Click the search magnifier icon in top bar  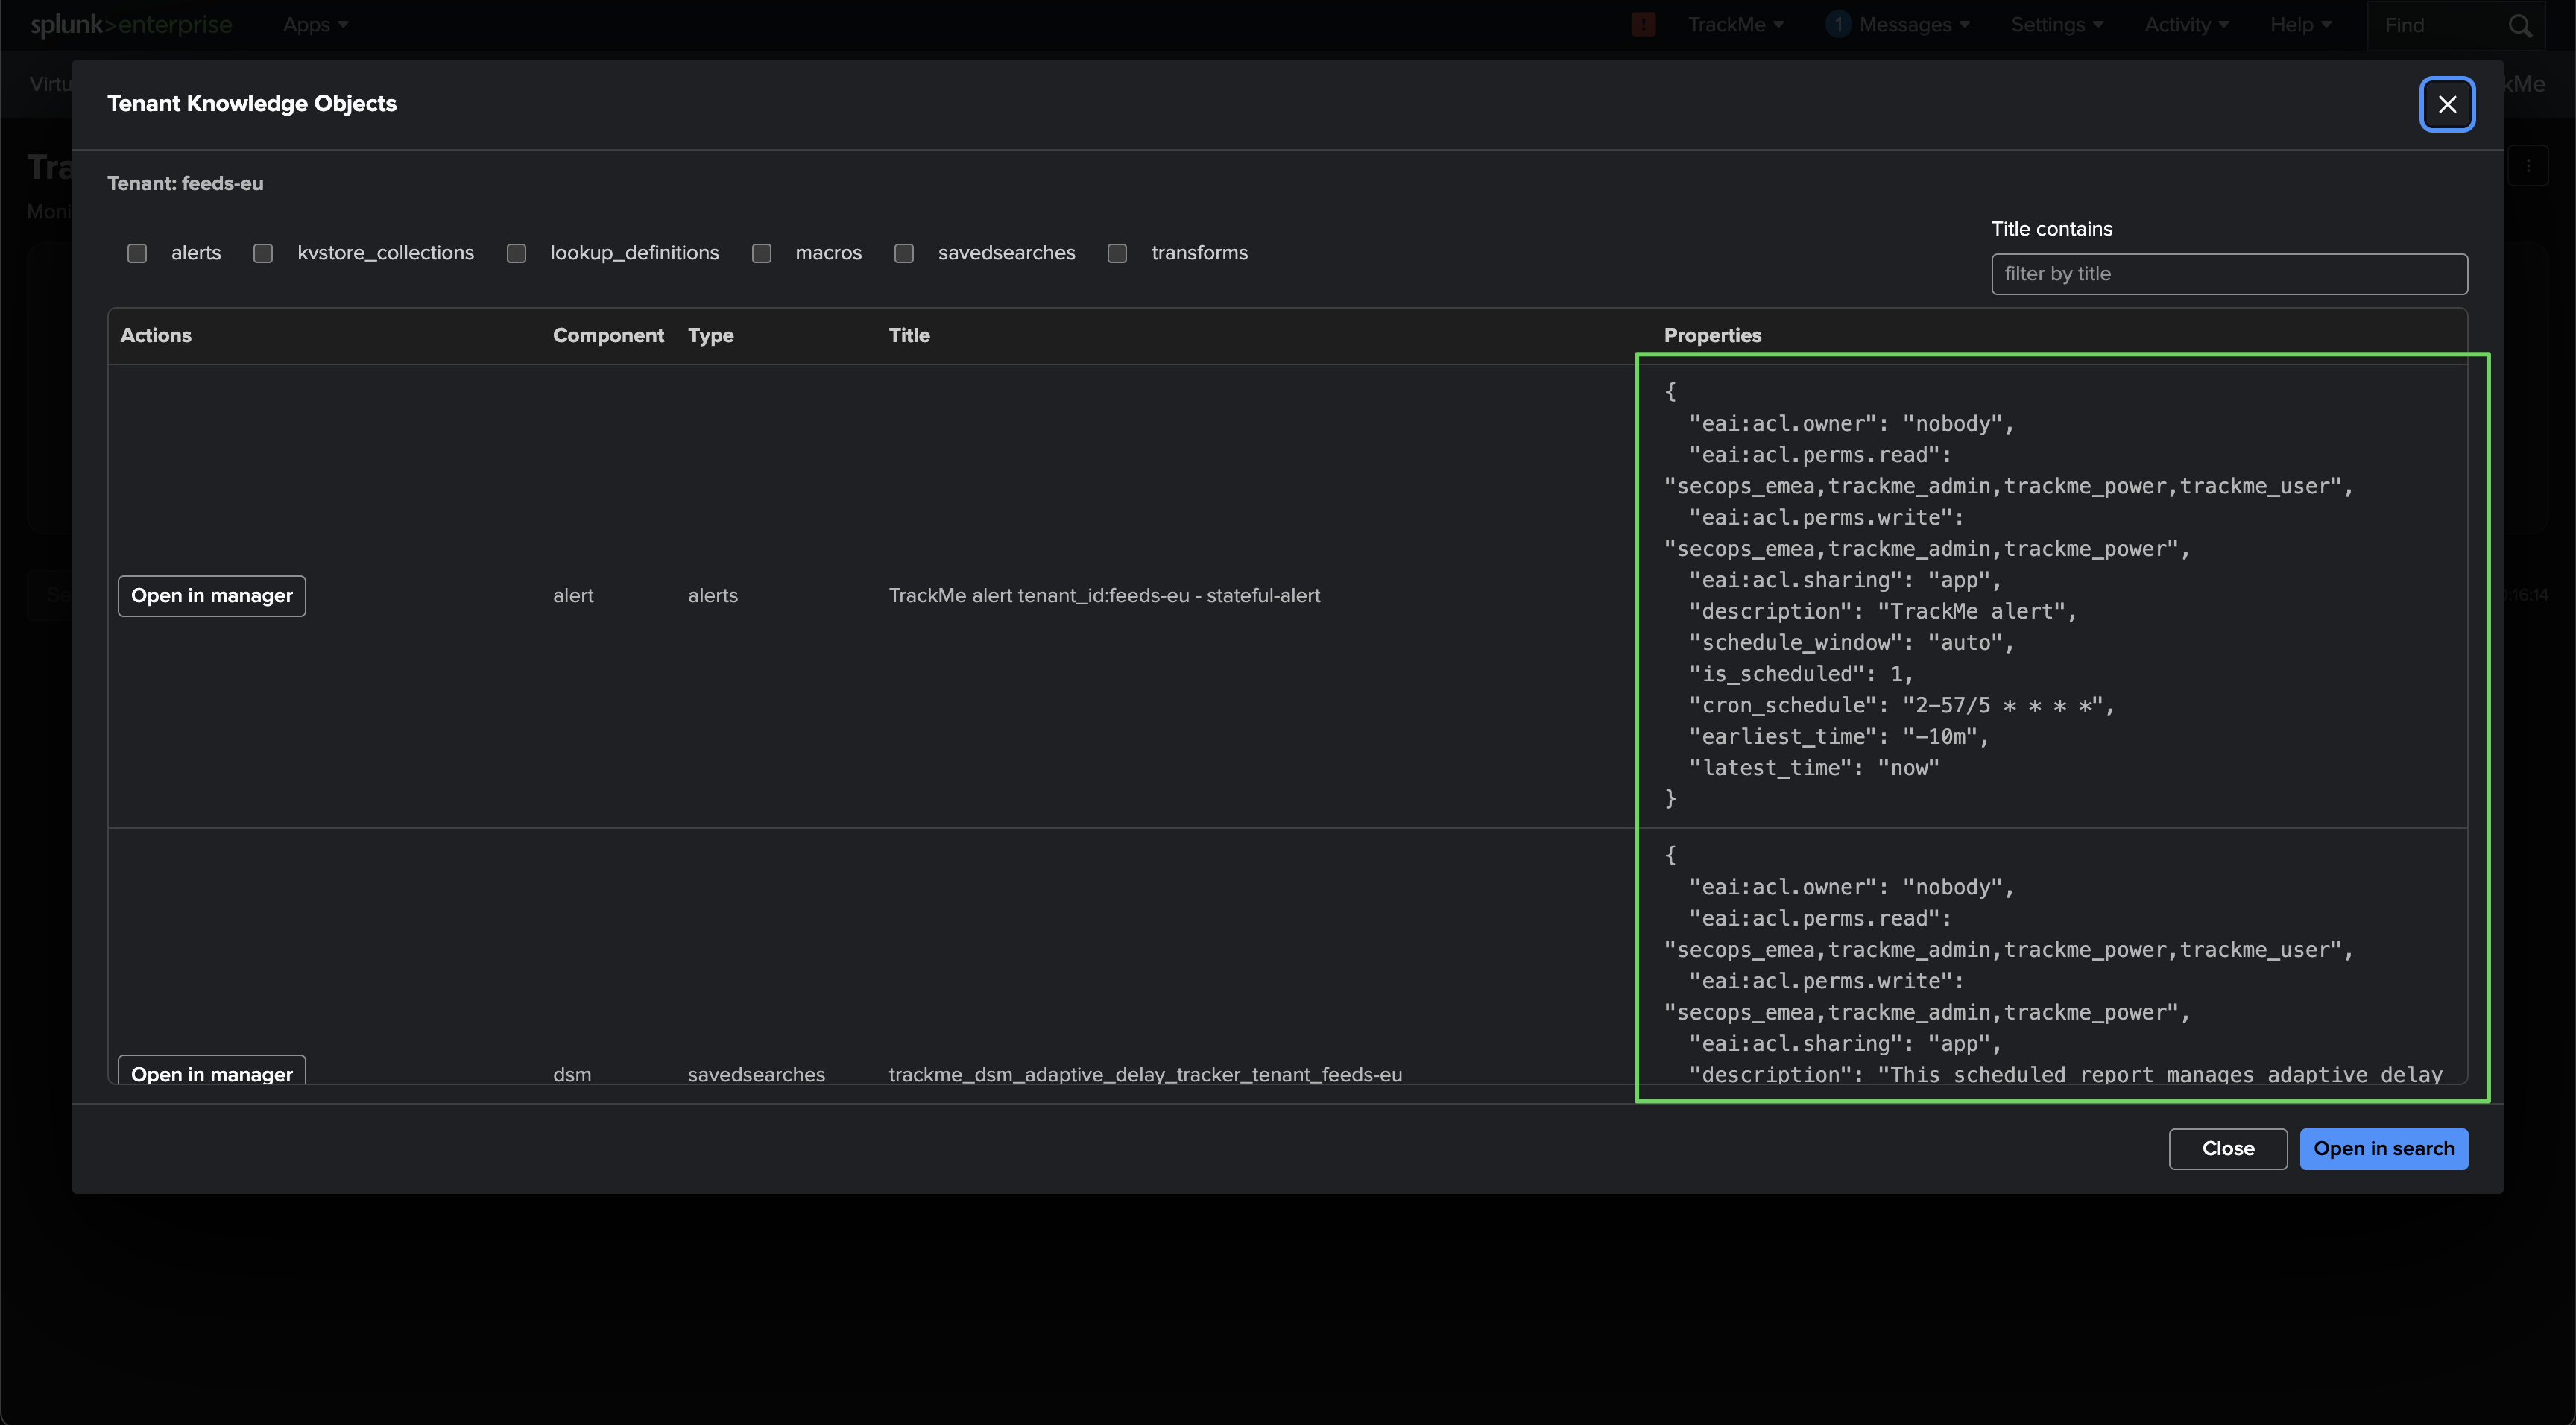click(x=2519, y=26)
